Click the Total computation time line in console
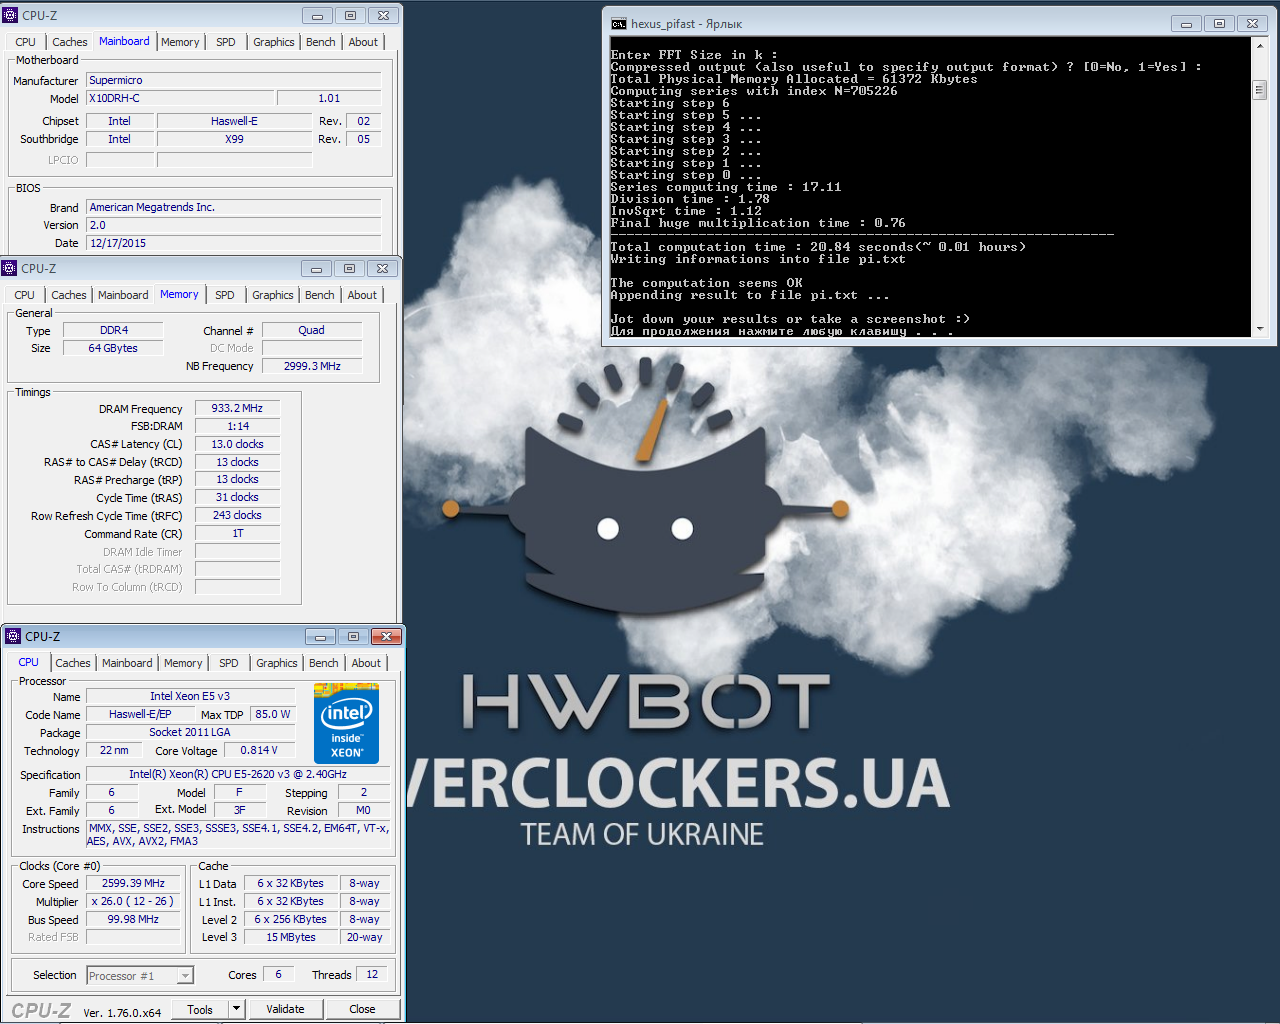1280x1024 pixels. 818,247
